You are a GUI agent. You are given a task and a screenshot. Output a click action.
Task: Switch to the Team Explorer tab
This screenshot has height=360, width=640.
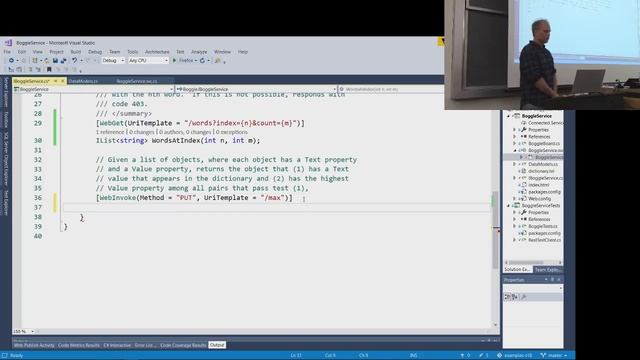pyautogui.click(x=548, y=270)
